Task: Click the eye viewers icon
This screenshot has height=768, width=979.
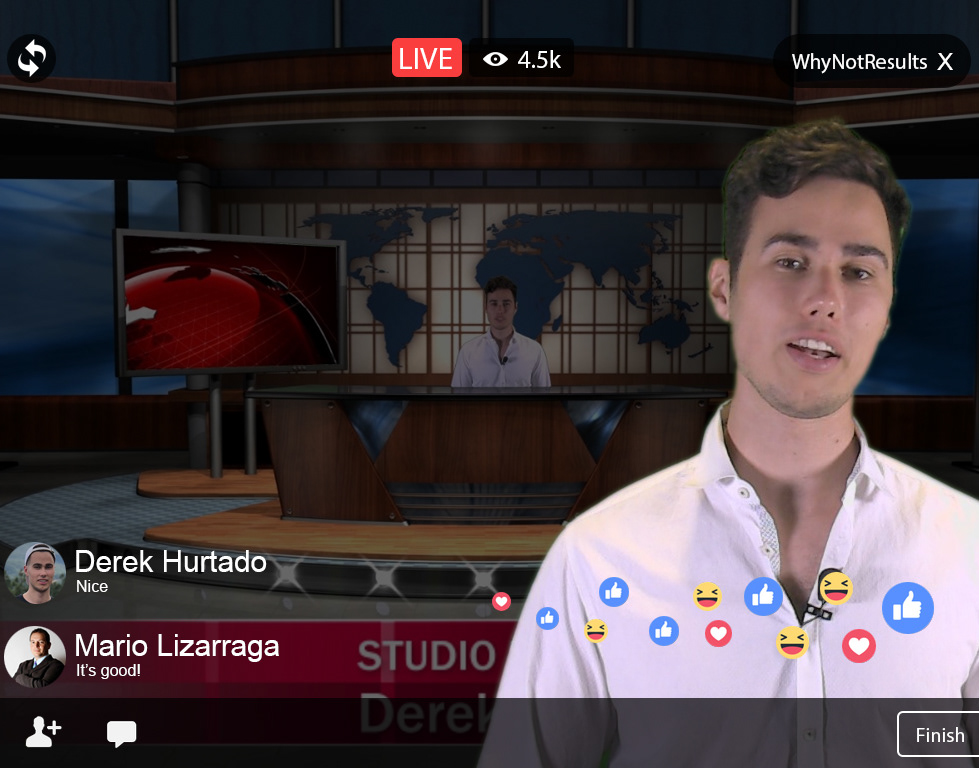Action: (495, 59)
